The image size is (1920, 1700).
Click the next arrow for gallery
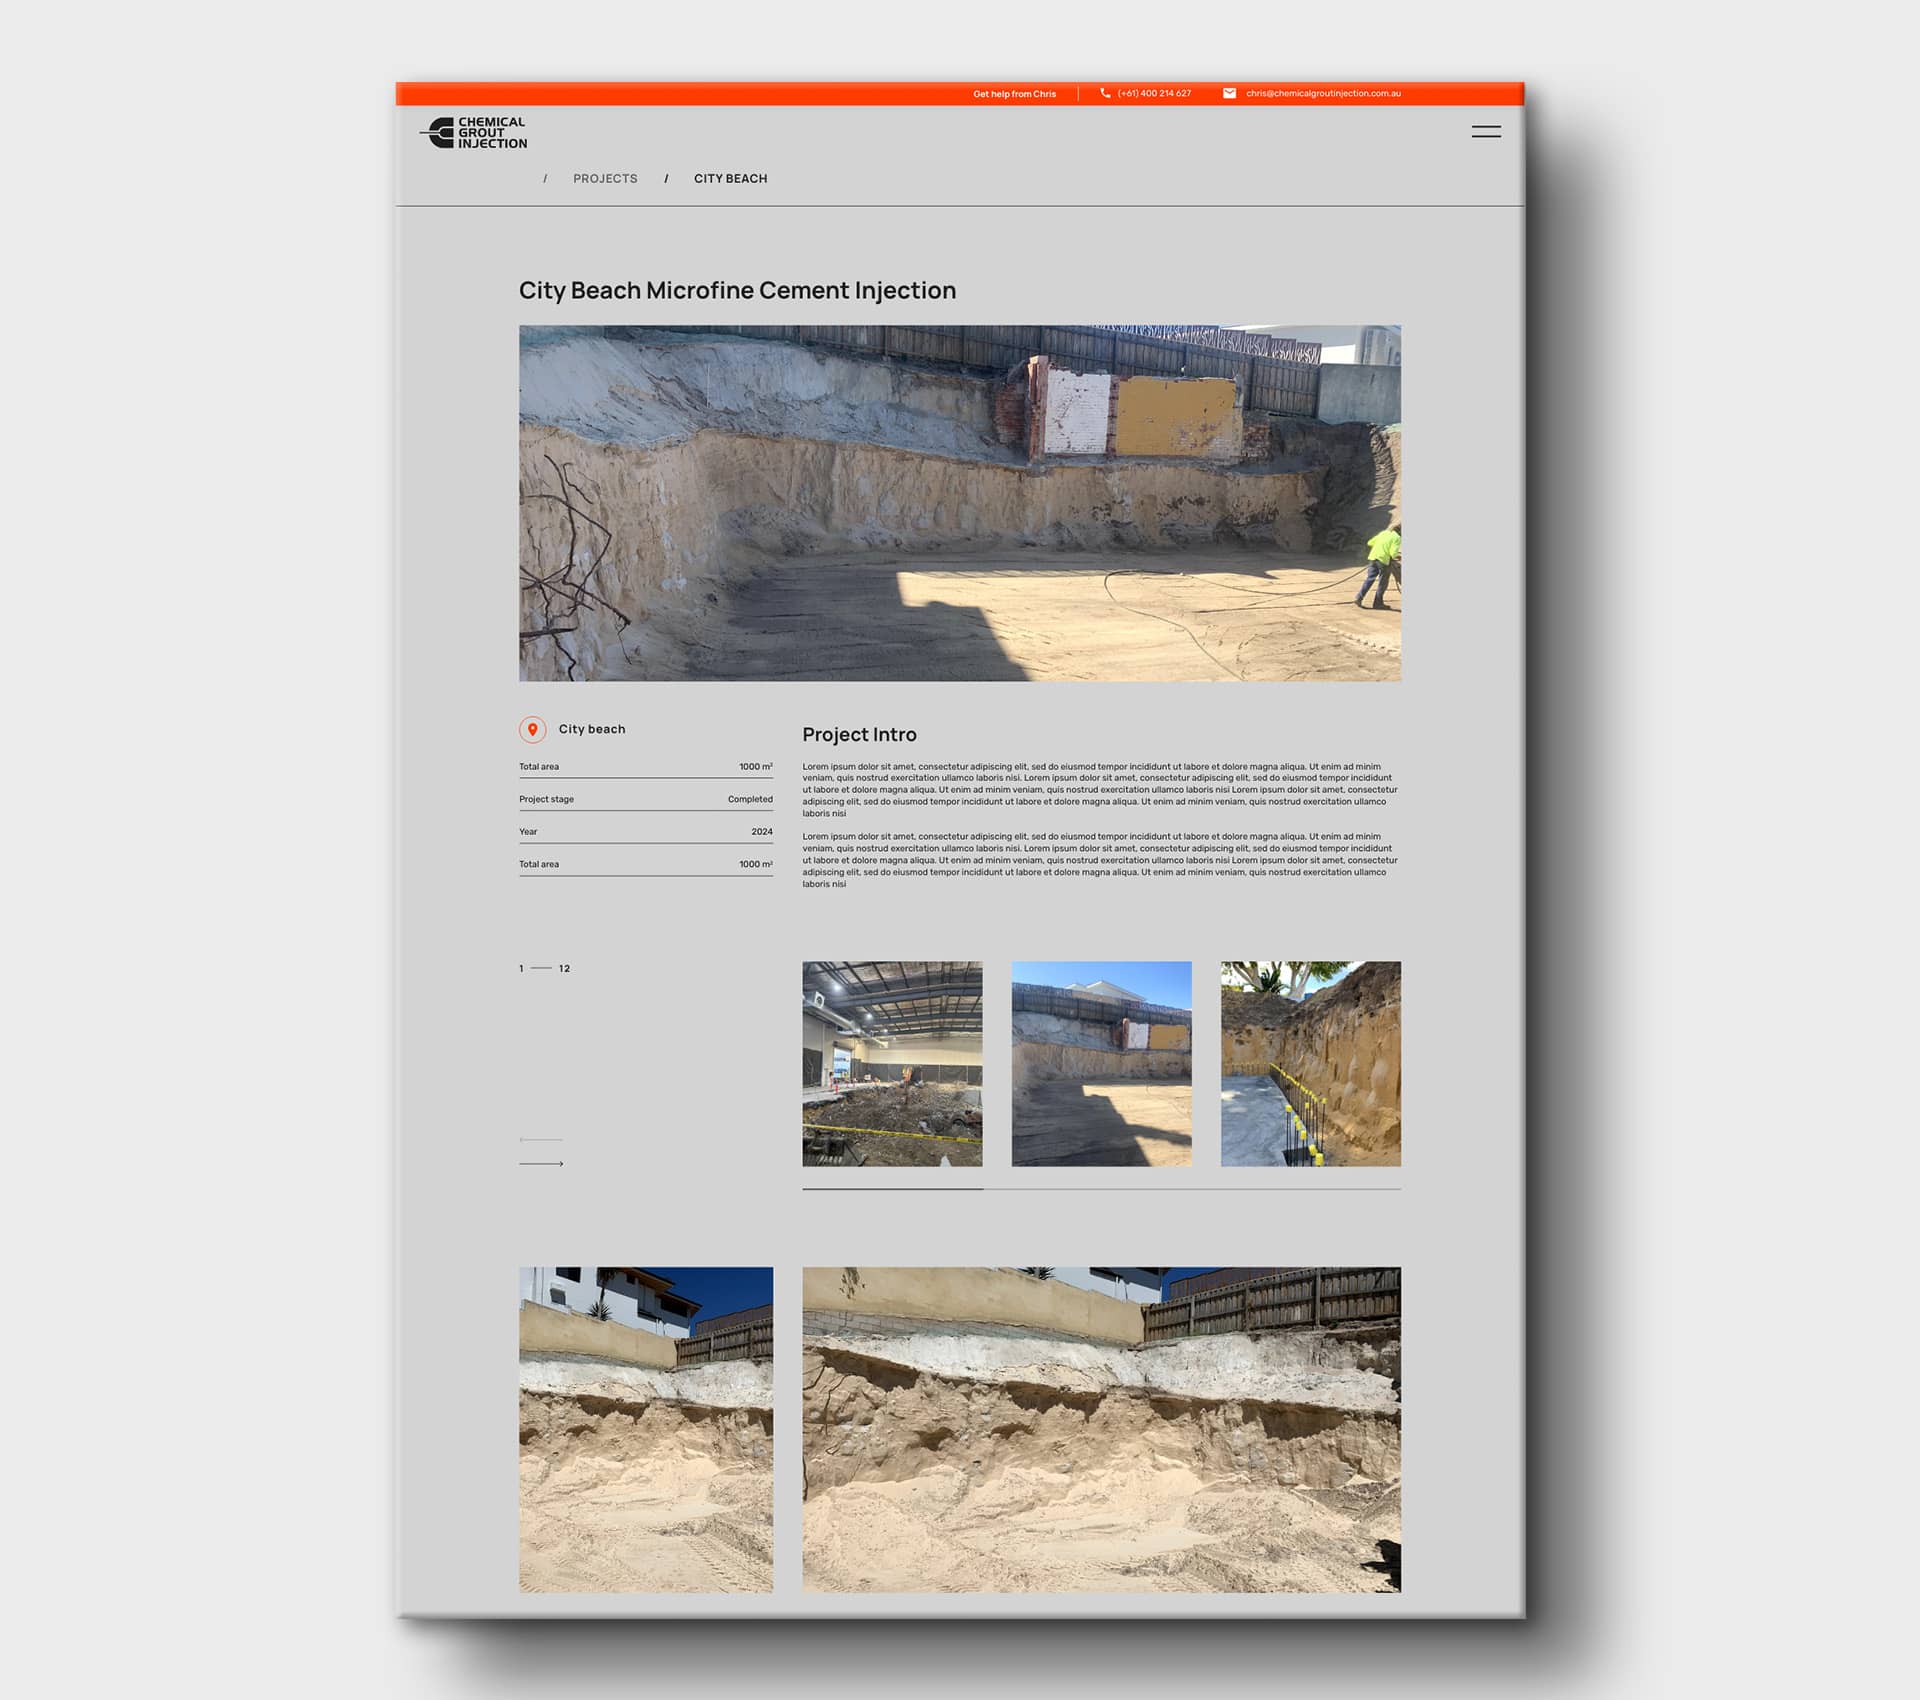(541, 1163)
